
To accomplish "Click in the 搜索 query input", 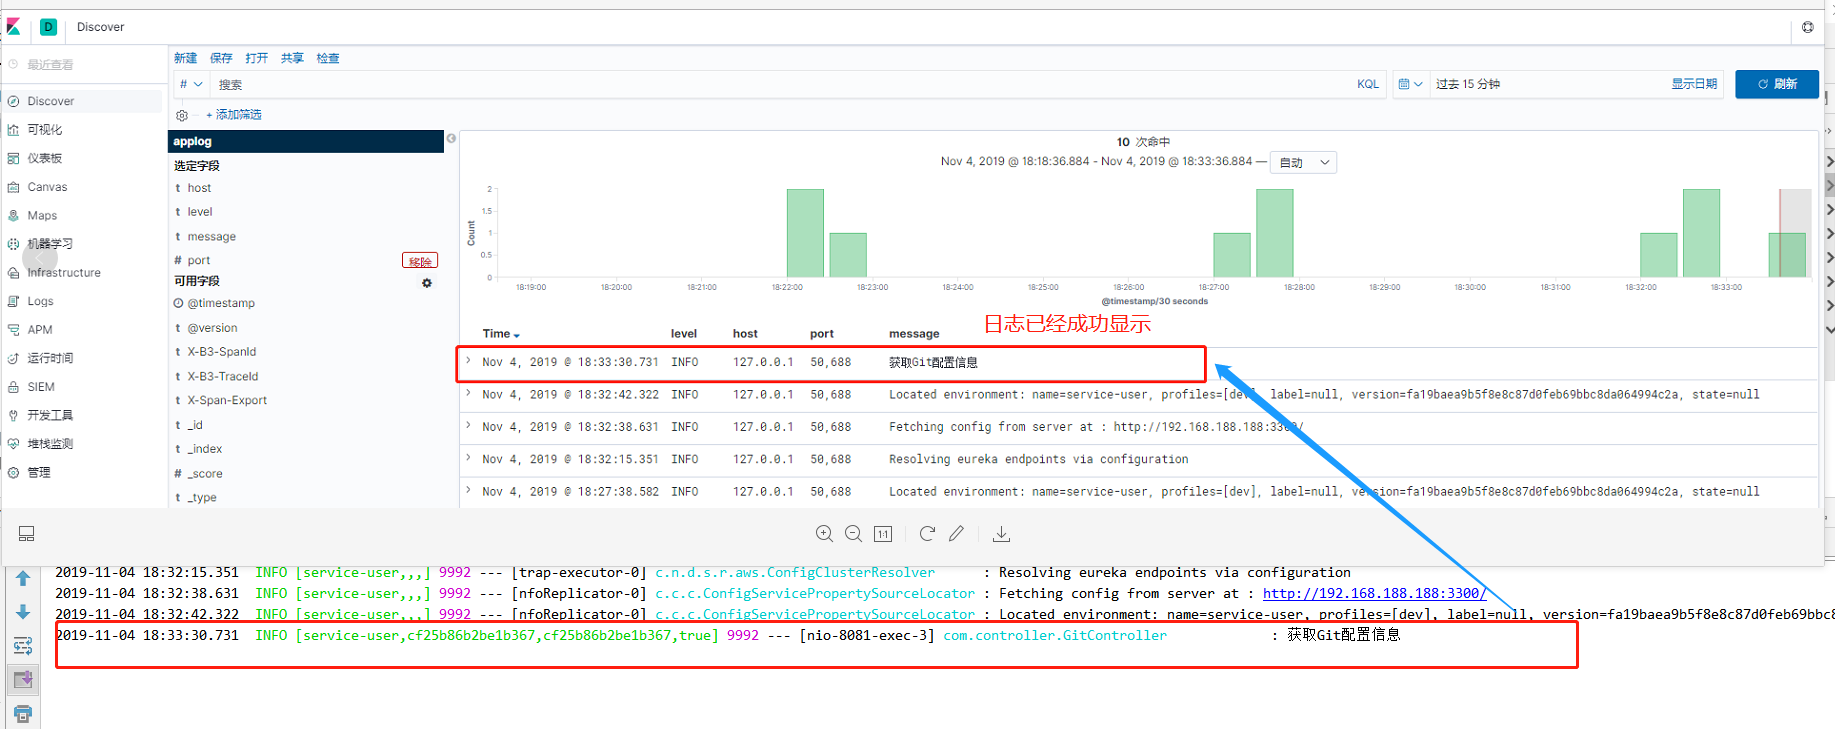I will (780, 84).
